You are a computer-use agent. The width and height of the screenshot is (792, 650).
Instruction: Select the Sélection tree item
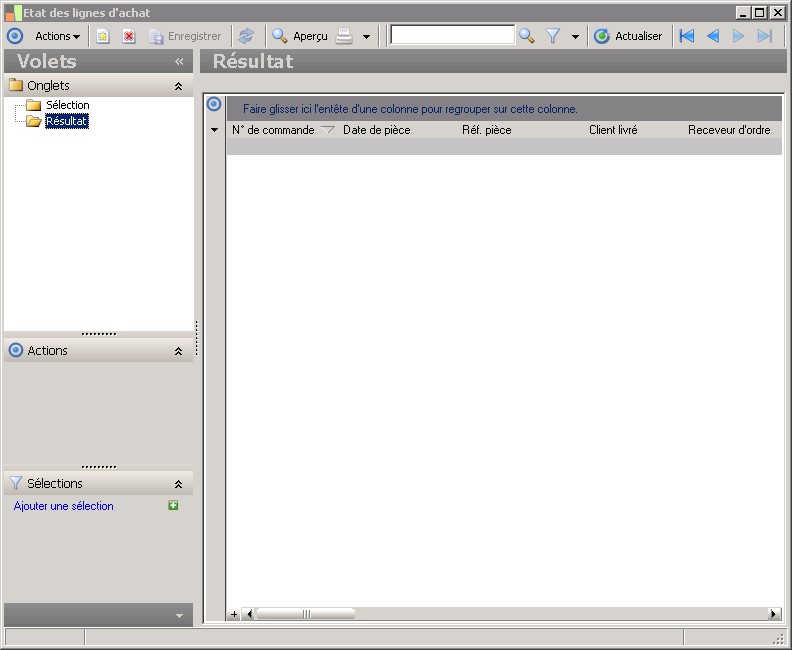[x=68, y=105]
